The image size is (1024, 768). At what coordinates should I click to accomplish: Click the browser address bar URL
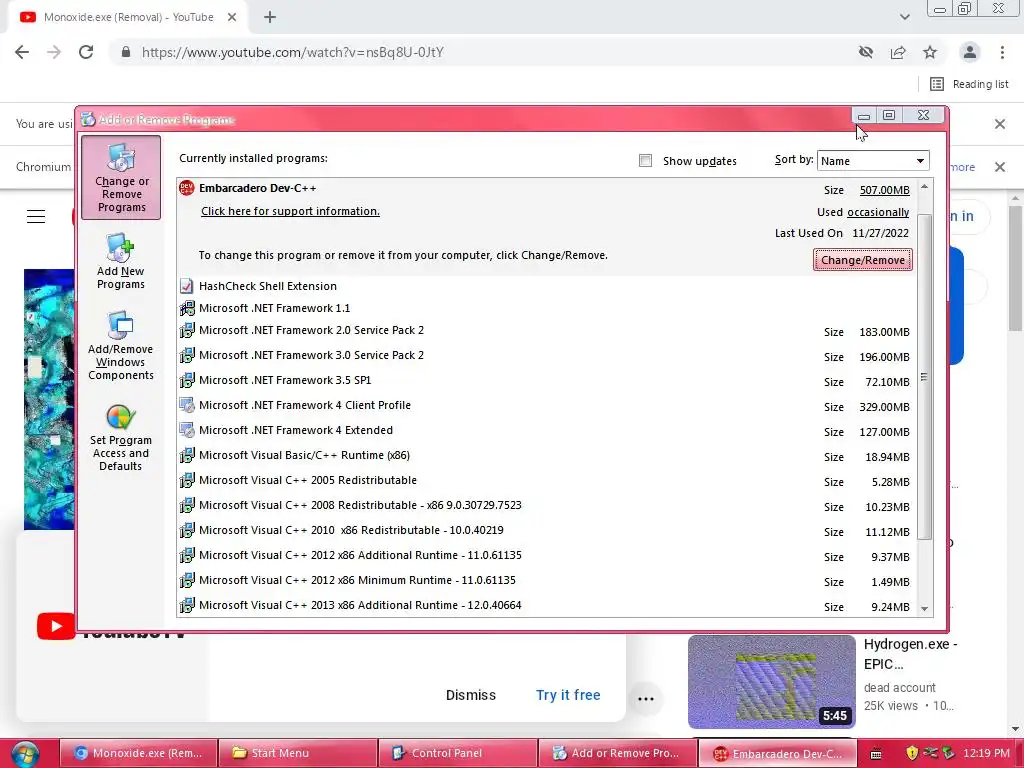click(293, 52)
